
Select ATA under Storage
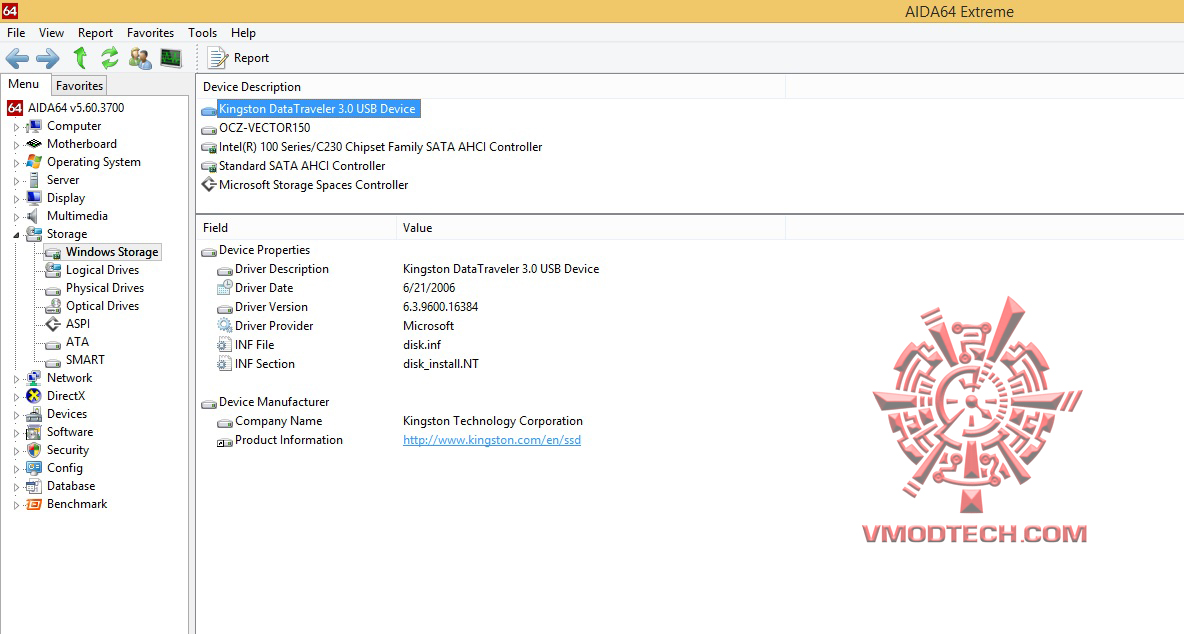pos(77,342)
